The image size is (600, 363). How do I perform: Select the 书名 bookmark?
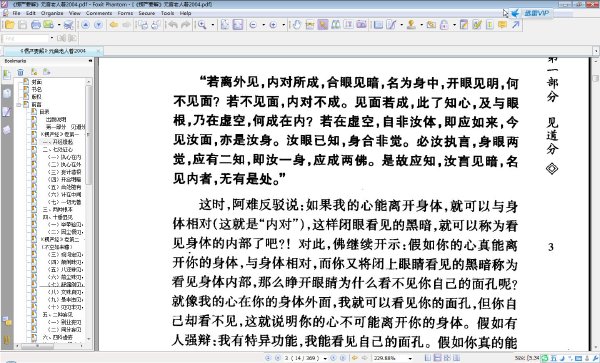(x=37, y=89)
